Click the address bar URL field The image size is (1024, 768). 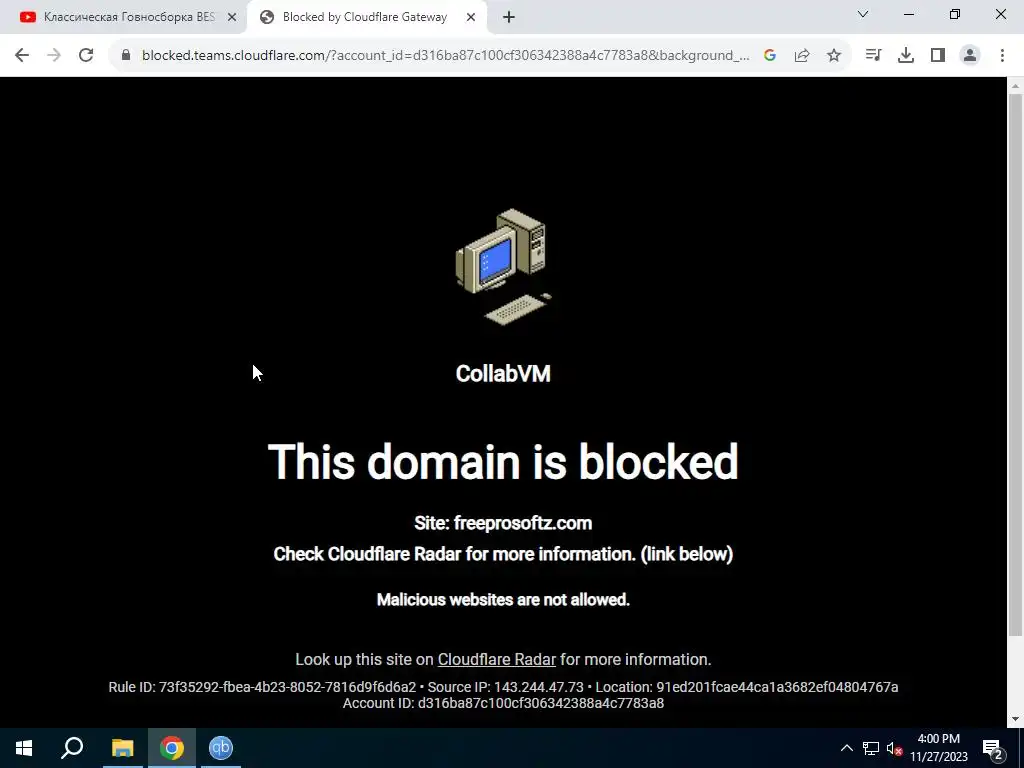pos(445,56)
